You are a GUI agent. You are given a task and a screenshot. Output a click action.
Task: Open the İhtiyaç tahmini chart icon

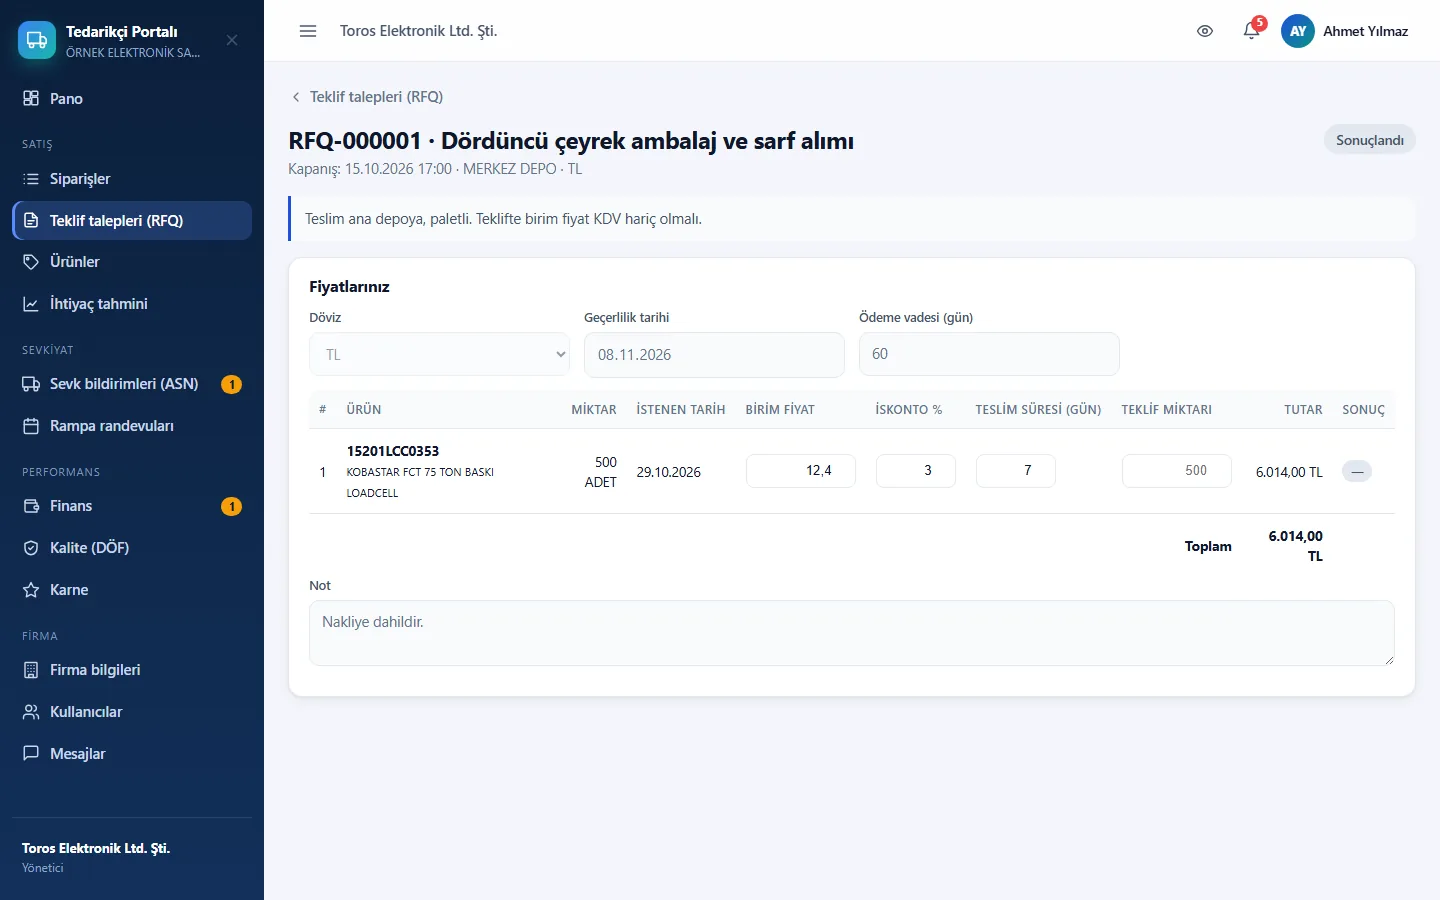point(31,304)
